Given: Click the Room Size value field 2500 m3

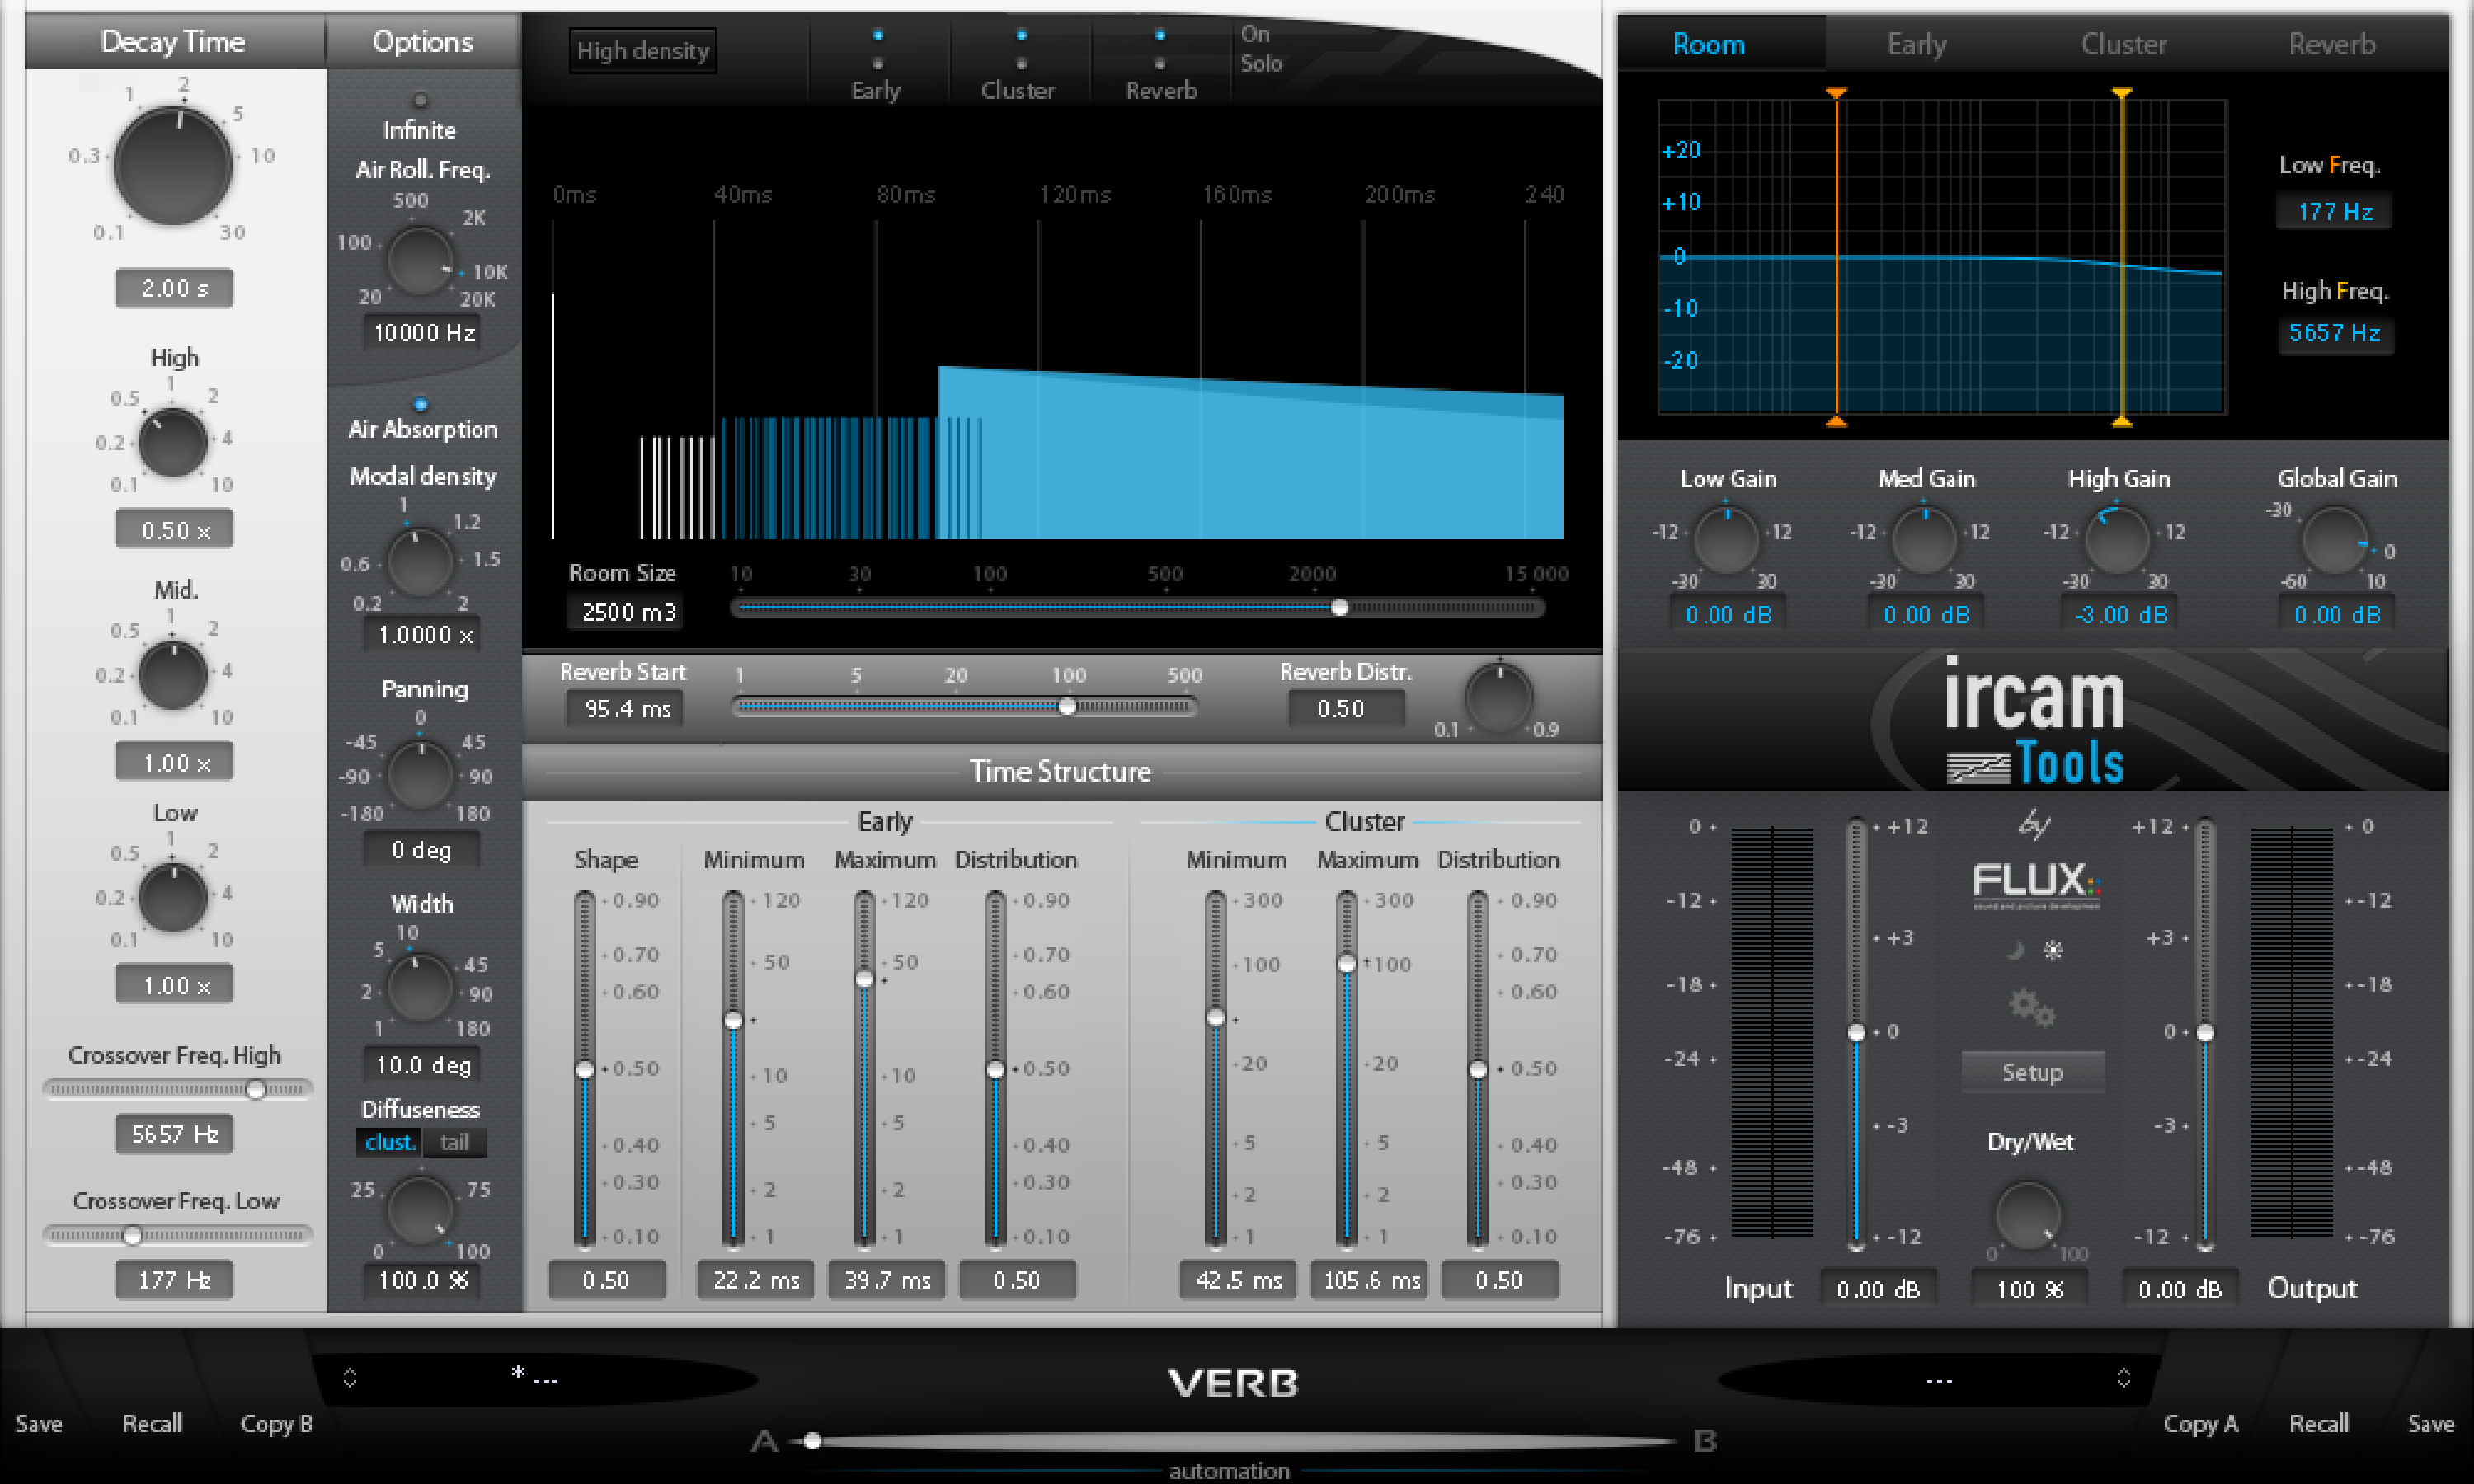Looking at the screenshot, I should [624, 612].
